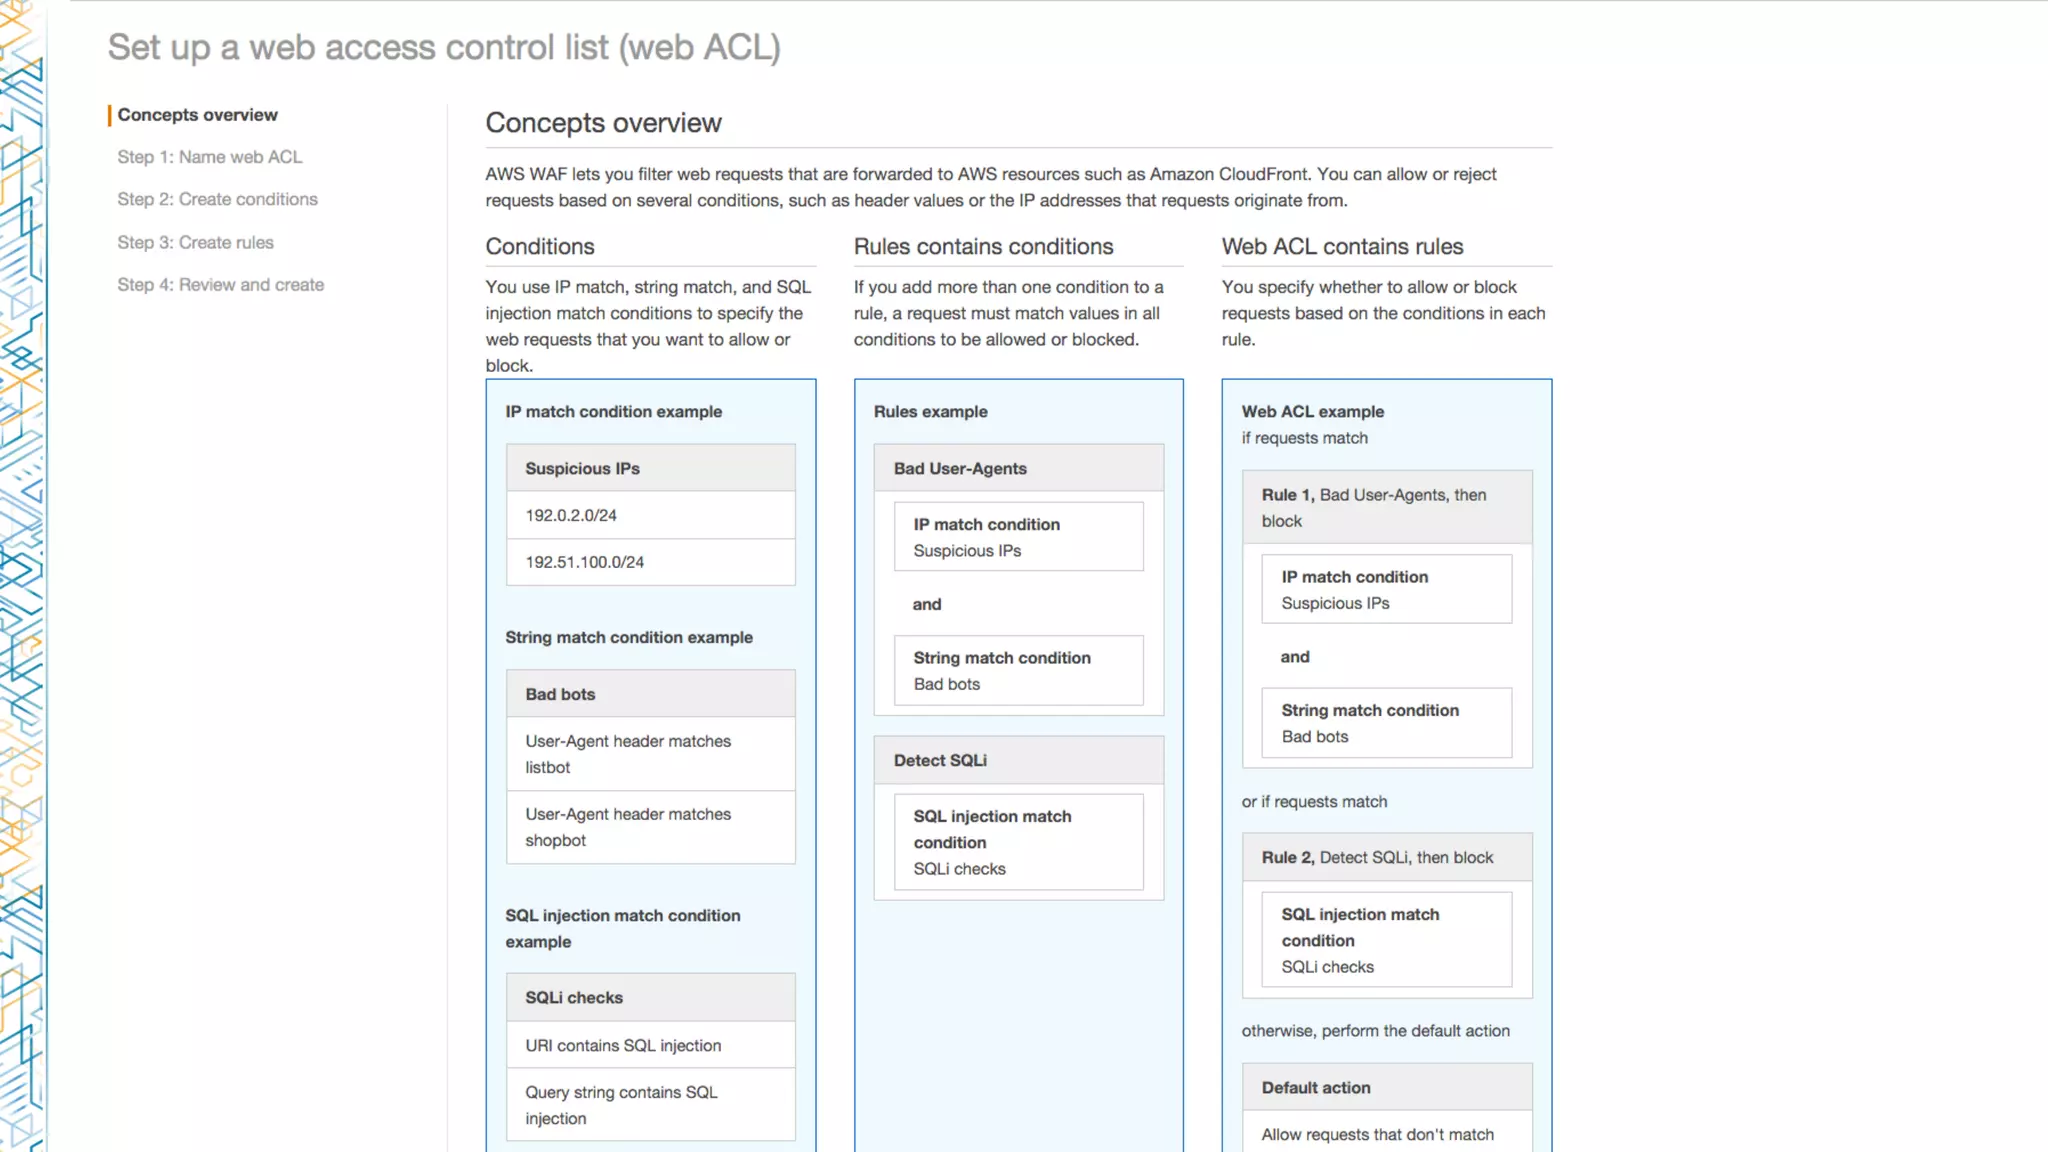The height and width of the screenshot is (1152, 2048).
Task: Click the Set up a web access control list title
Action: 444,47
